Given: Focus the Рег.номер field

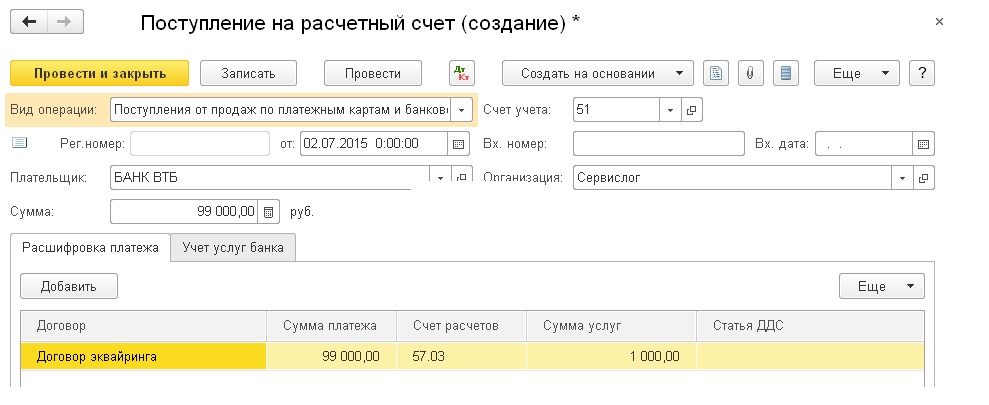Looking at the screenshot, I should pyautogui.click(x=200, y=144).
